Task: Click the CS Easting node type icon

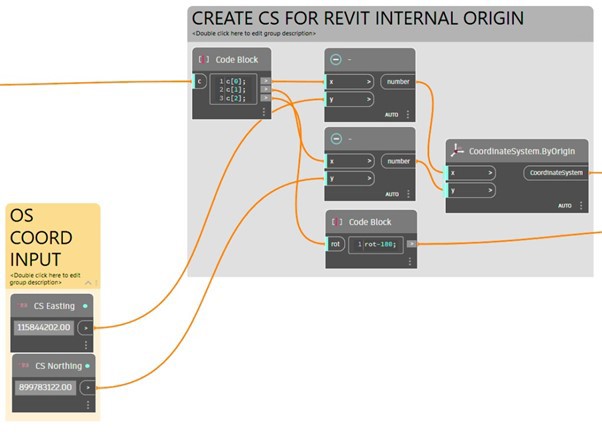Action: [x=23, y=306]
